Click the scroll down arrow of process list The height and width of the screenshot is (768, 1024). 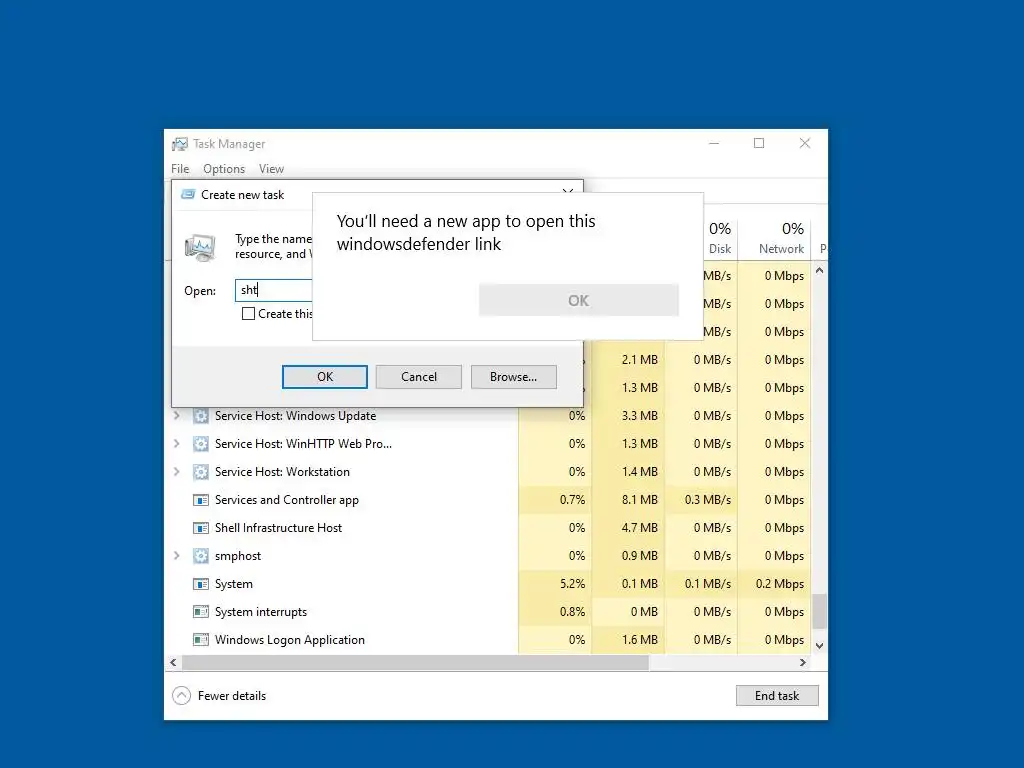pyautogui.click(x=820, y=646)
